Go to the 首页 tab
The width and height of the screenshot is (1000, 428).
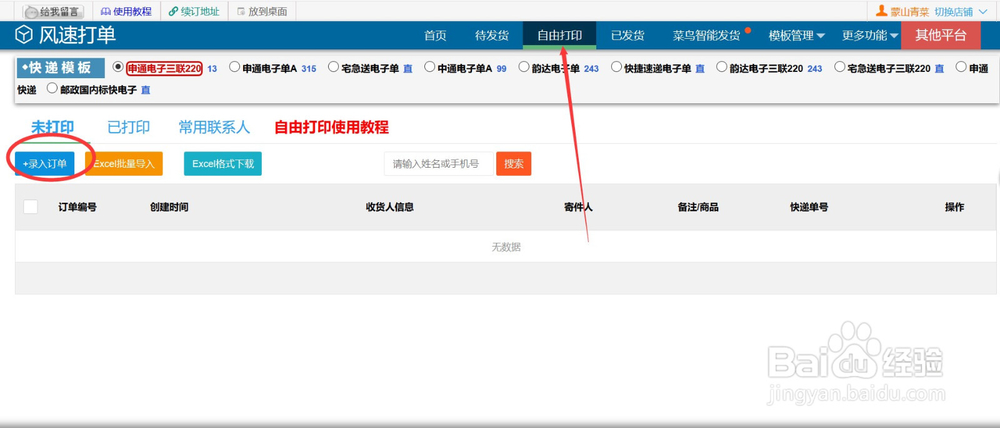point(435,36)
